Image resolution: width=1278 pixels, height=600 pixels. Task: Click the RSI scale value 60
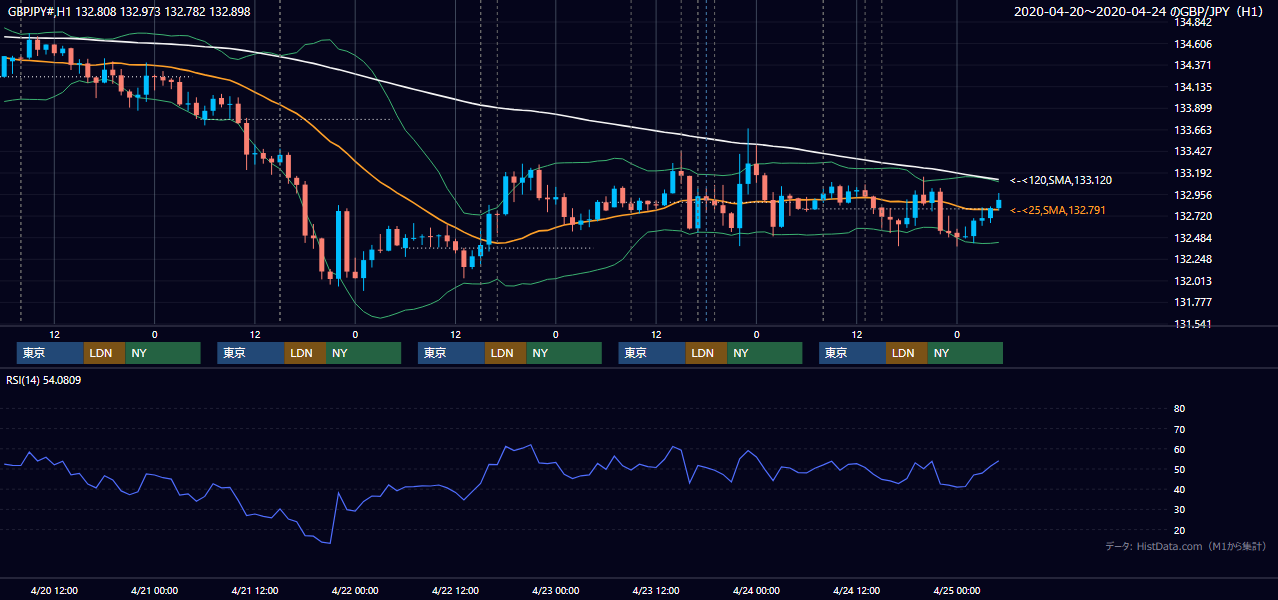pos(1179,449)
